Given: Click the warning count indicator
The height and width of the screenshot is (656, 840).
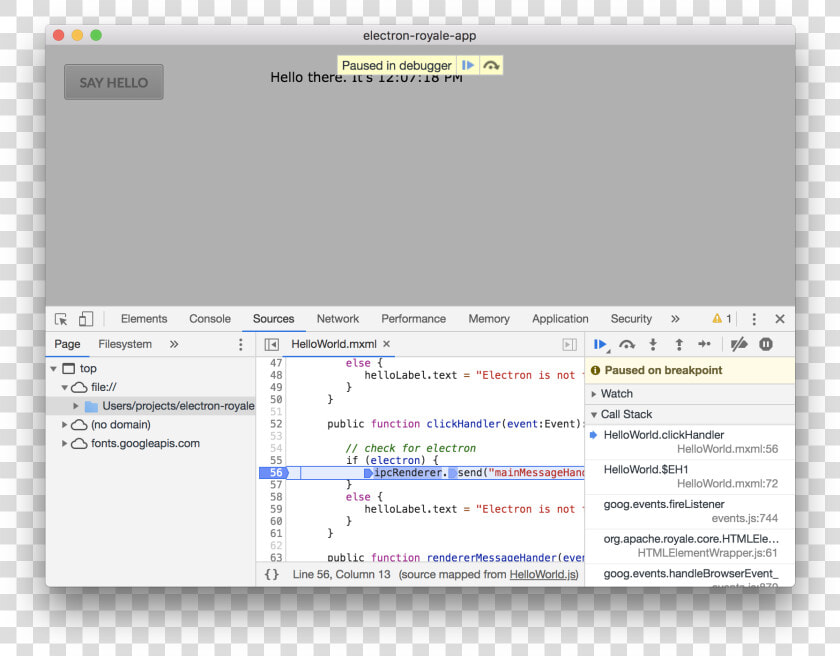Looking at the screenshot, I should 722,319.
